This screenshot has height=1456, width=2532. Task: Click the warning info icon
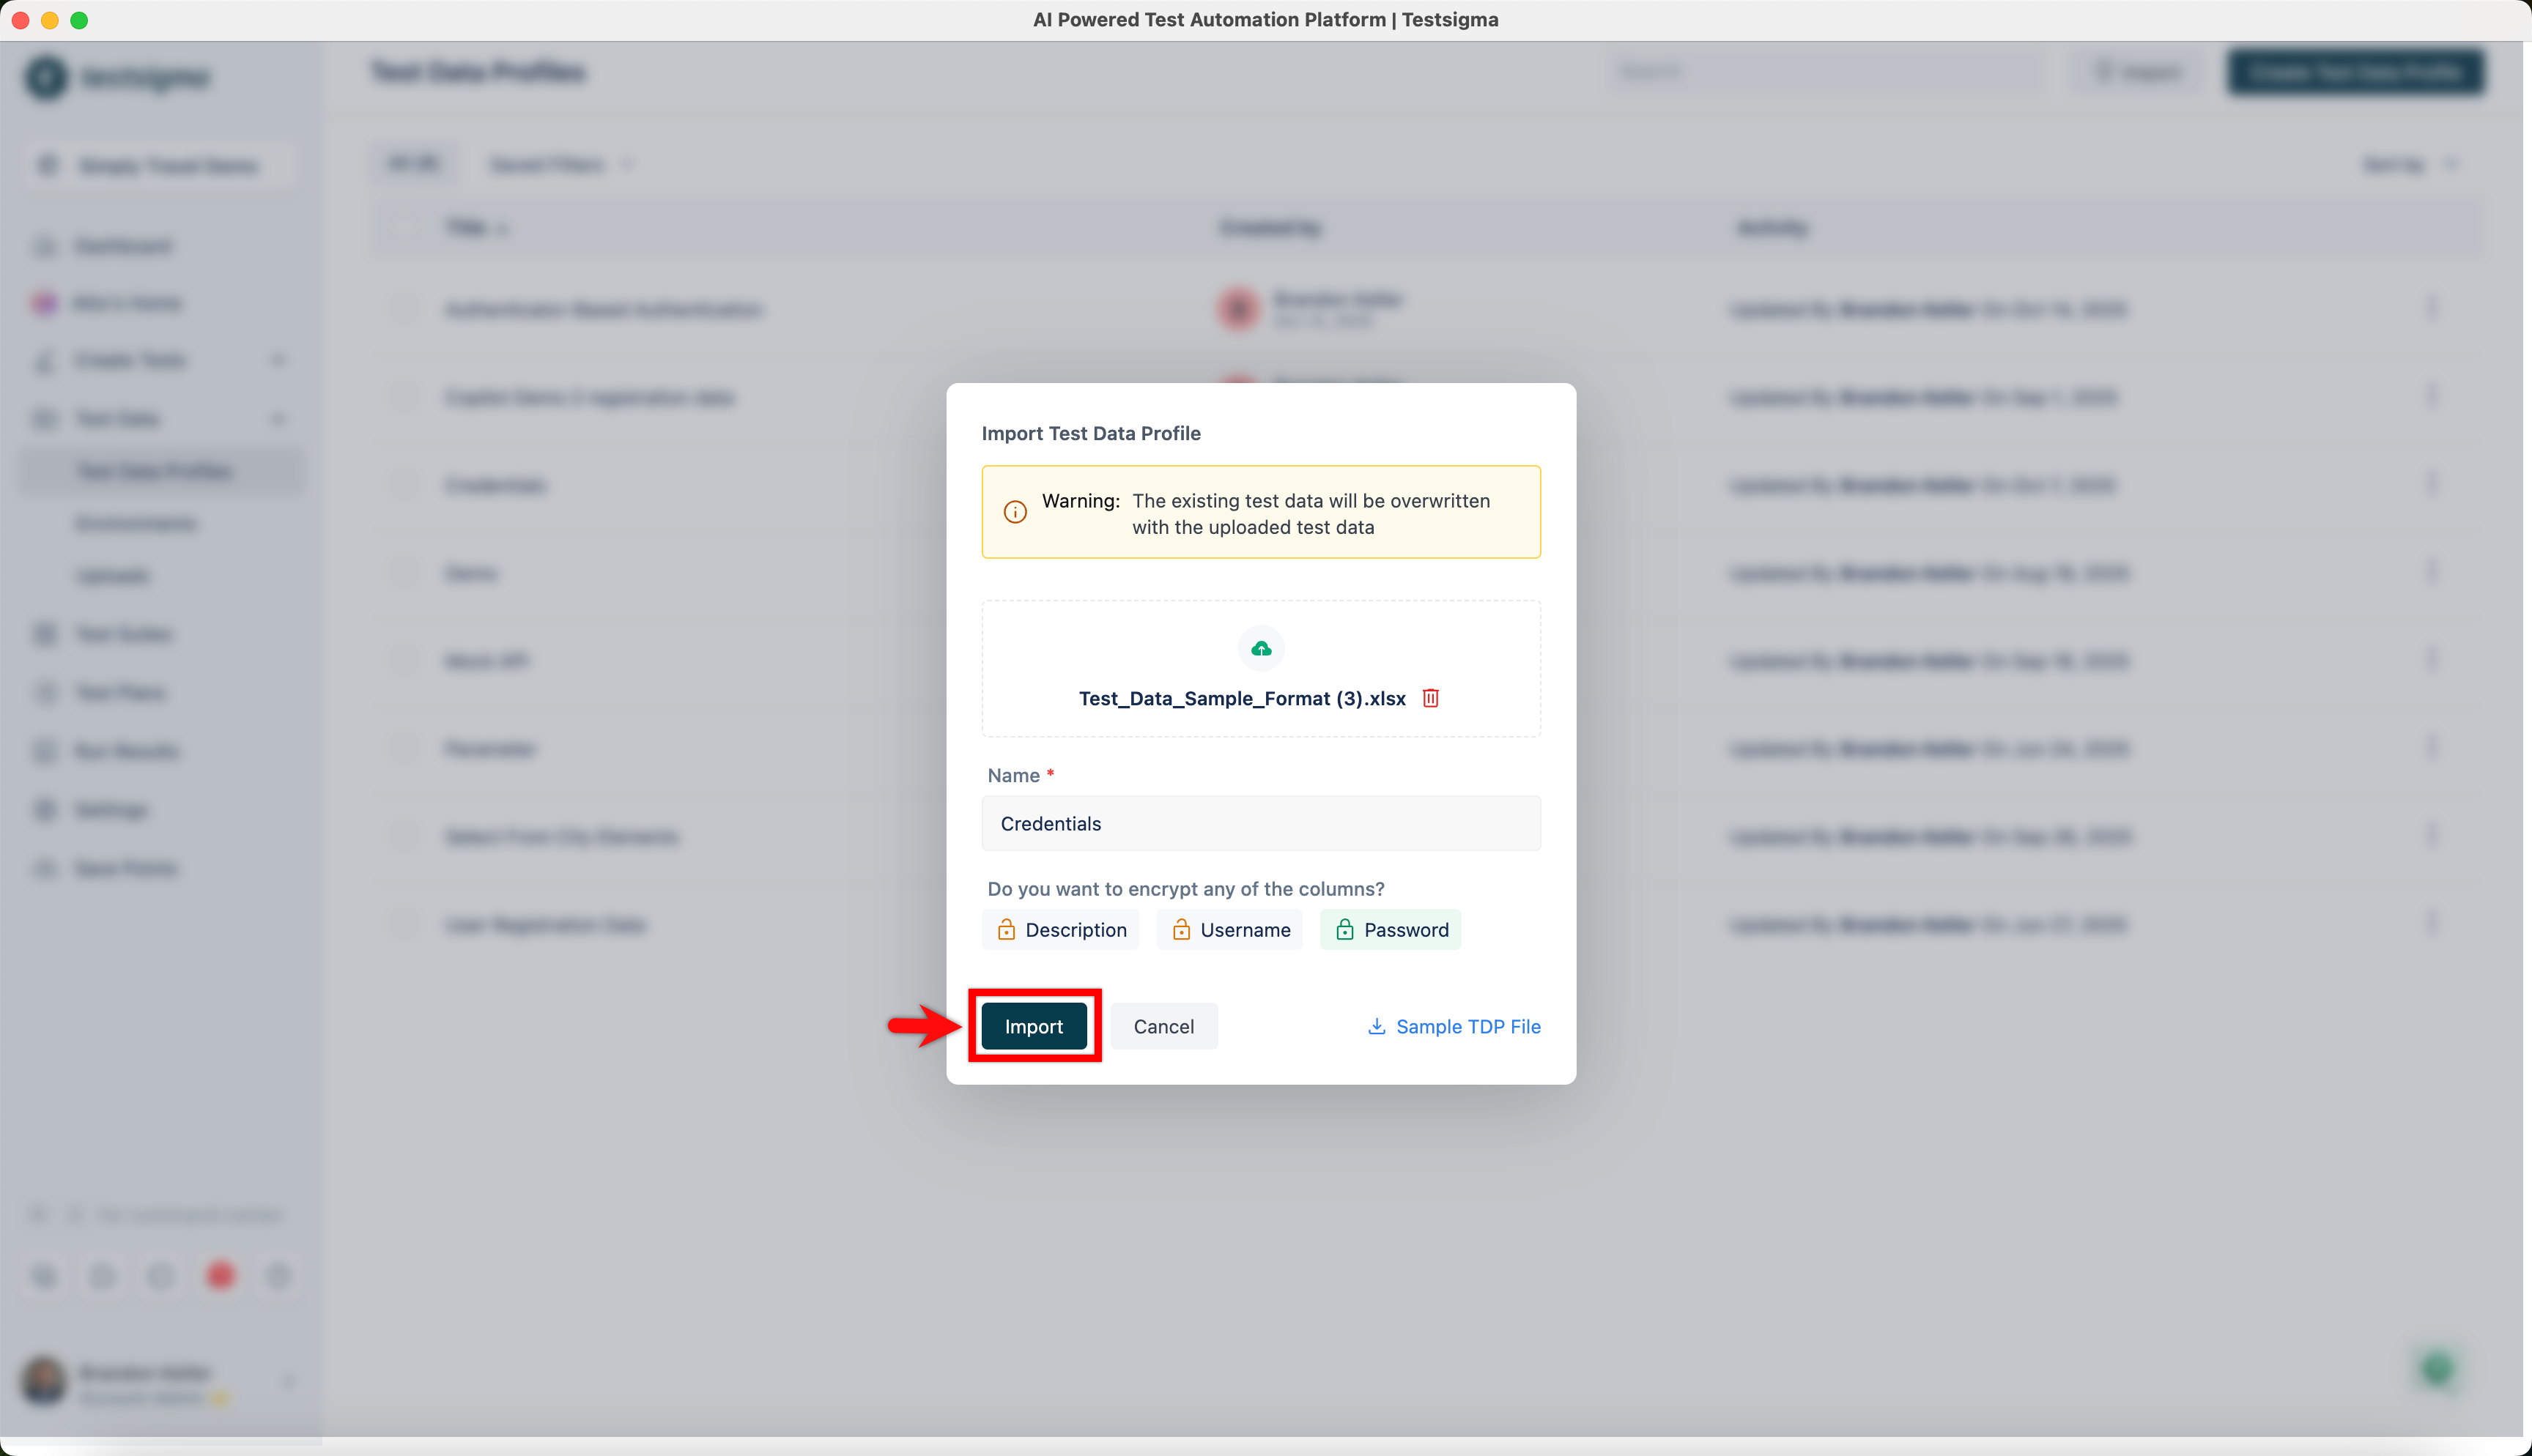(x=1015, y=512)
